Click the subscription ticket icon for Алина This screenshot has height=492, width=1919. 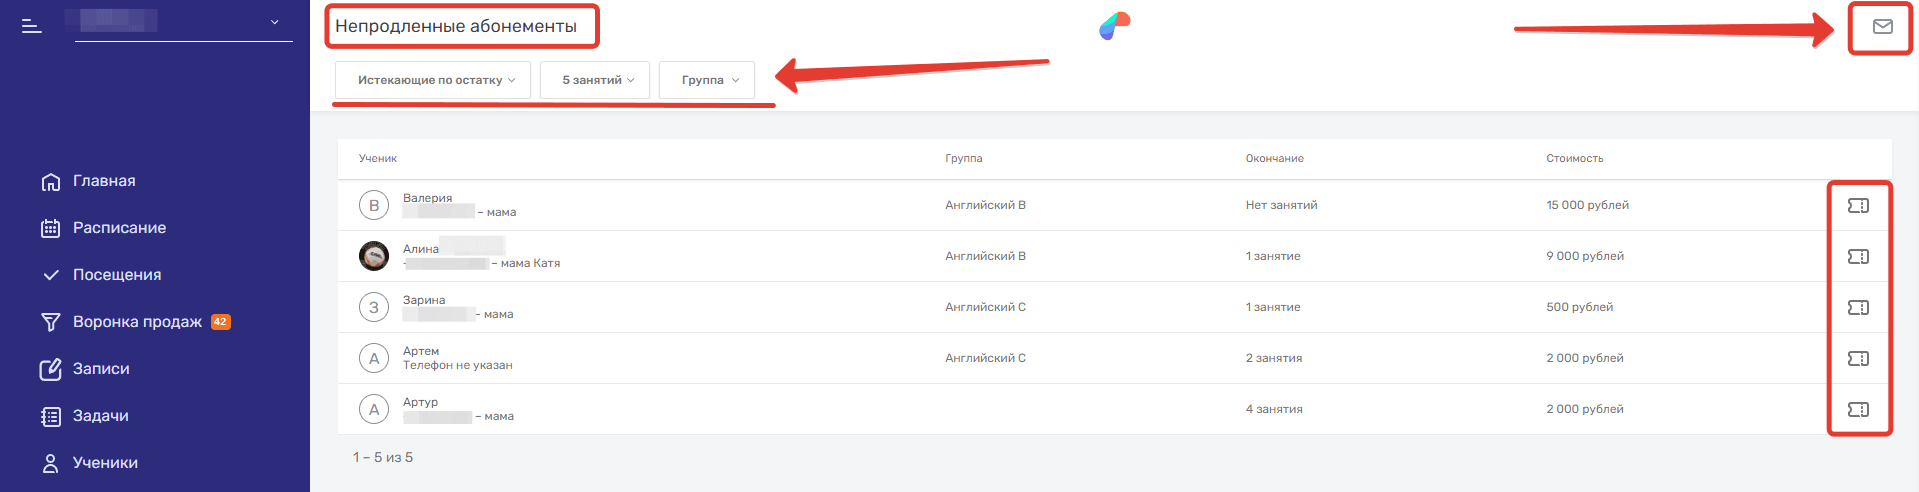(x=1858, y=257)
